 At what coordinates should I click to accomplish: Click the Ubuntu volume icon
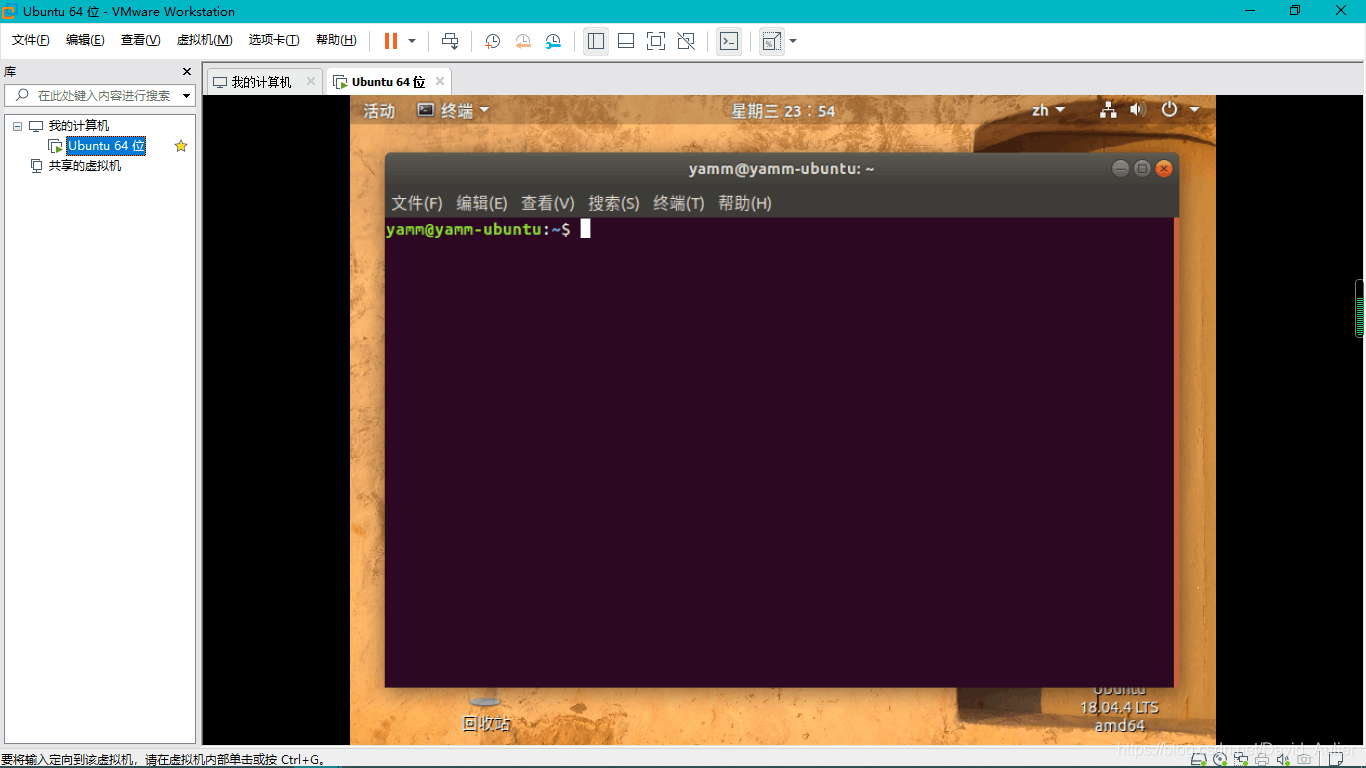pos(1138,110)
